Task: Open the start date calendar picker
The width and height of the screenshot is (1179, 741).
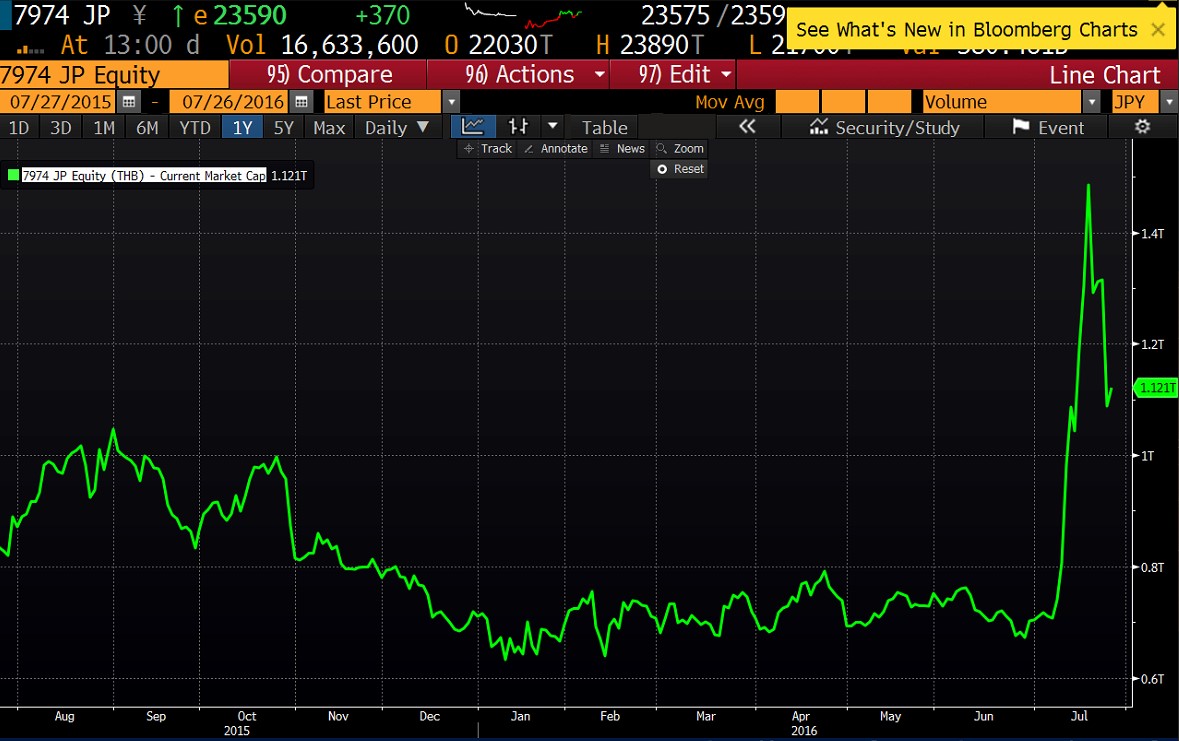Action: [x=128, y=102]
